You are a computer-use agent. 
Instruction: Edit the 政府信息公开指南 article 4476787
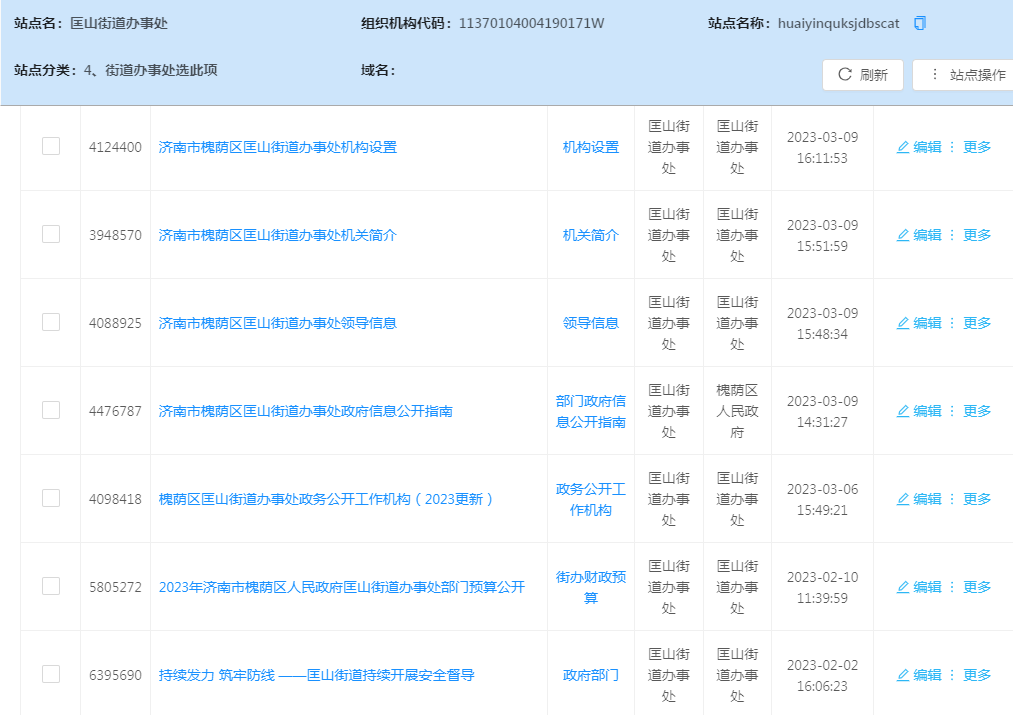[919, 411]
